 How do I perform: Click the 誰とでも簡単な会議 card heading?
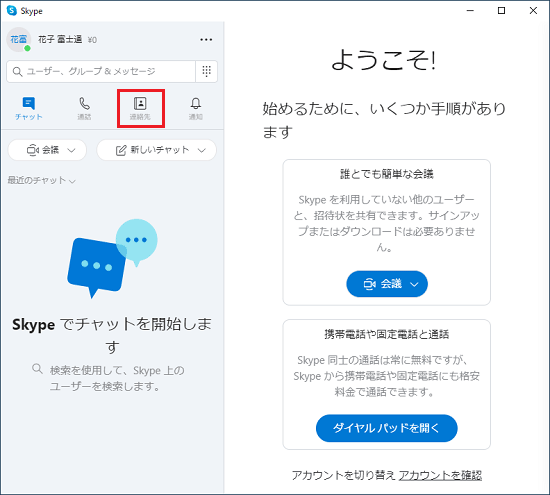(387, 174)
